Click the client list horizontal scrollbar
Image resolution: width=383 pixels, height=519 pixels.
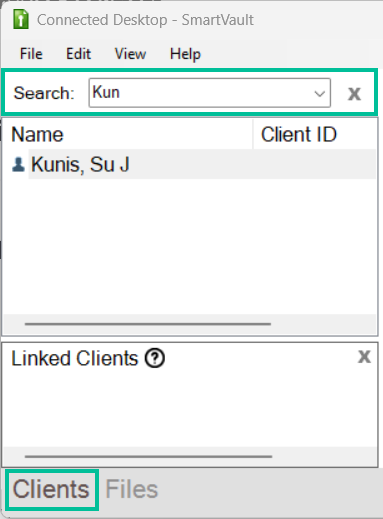click(x=148, y=324)
